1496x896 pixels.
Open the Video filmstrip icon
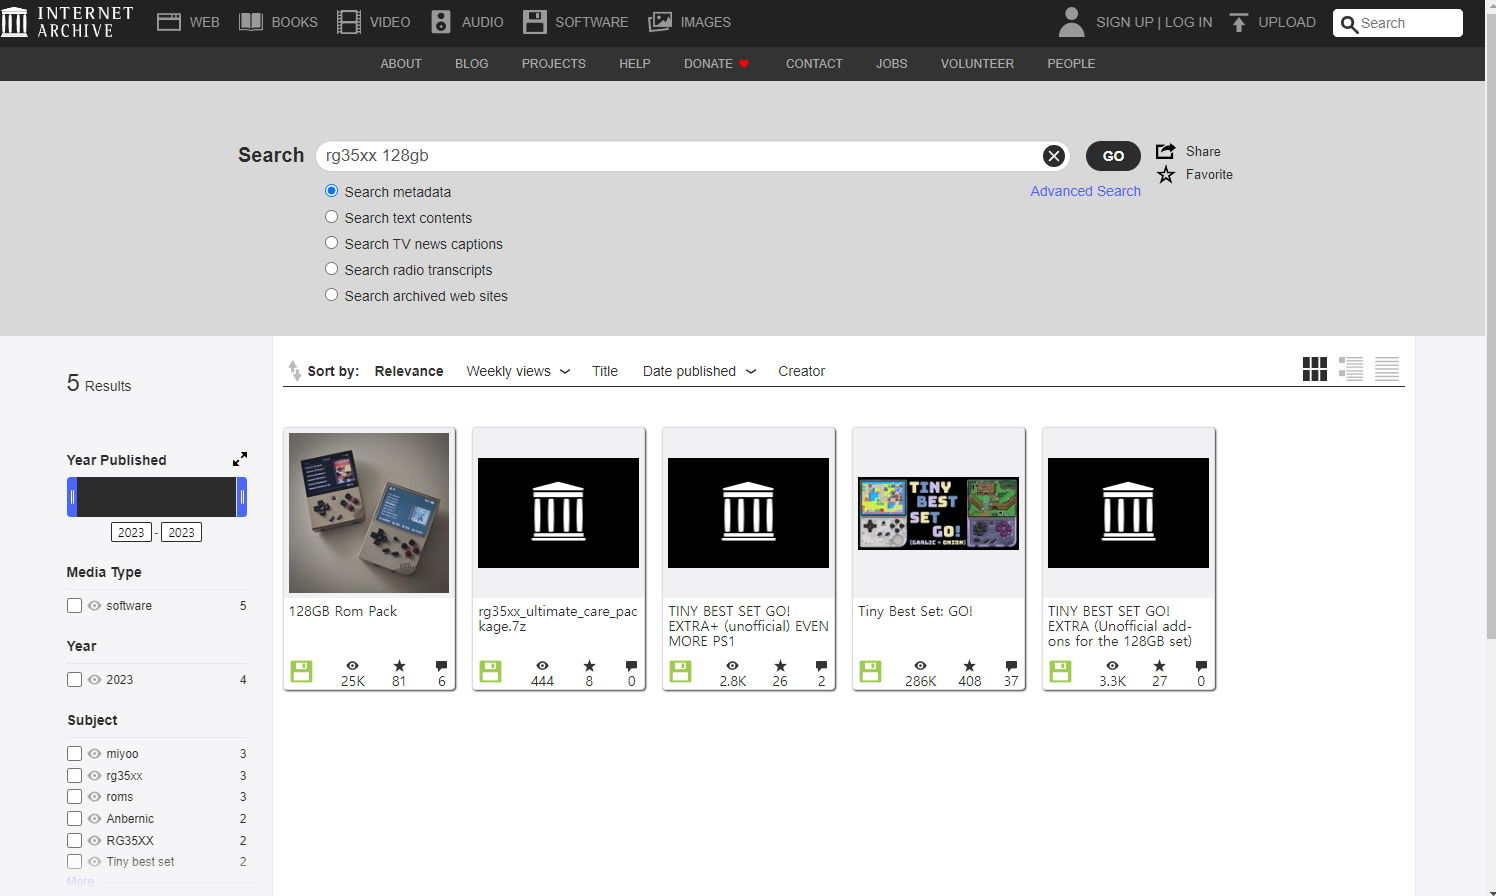tap(349, 22)
